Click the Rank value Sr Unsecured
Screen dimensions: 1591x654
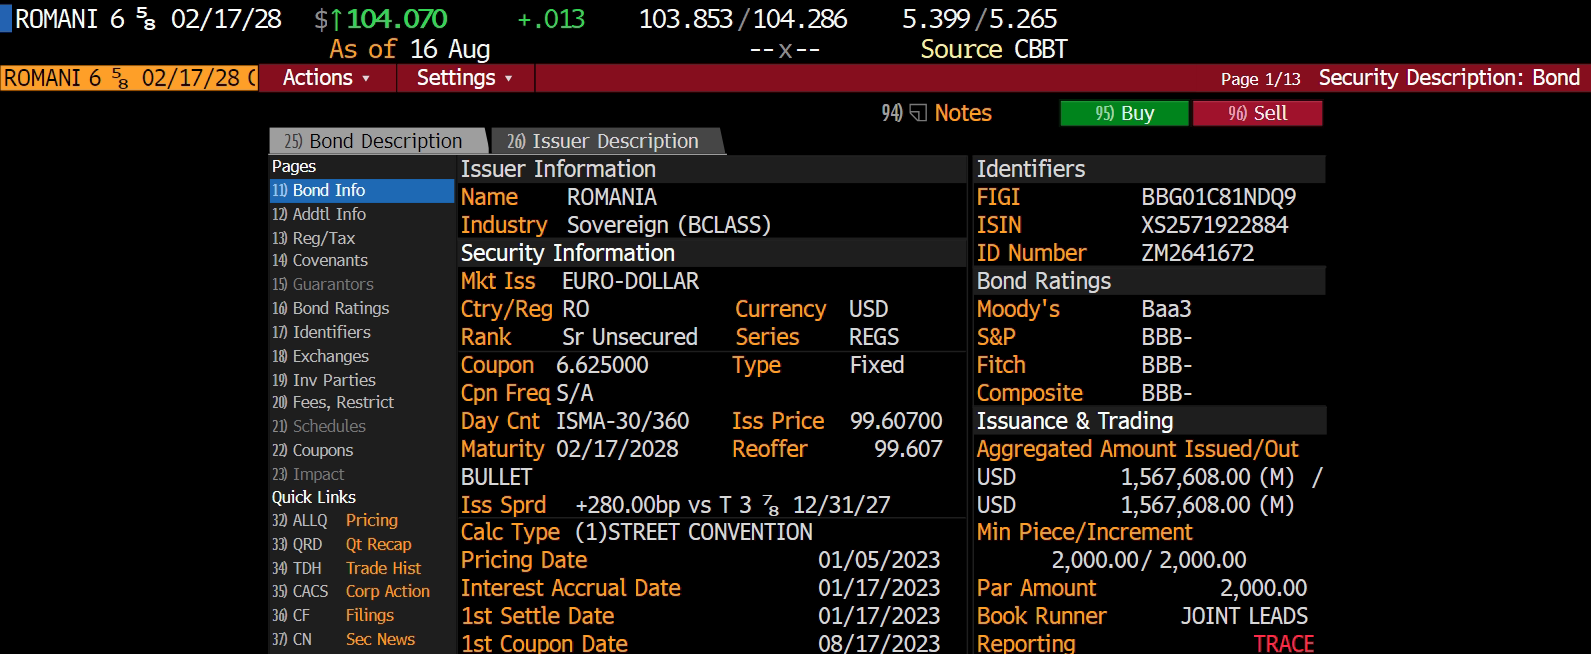click(x=630, y=337)
